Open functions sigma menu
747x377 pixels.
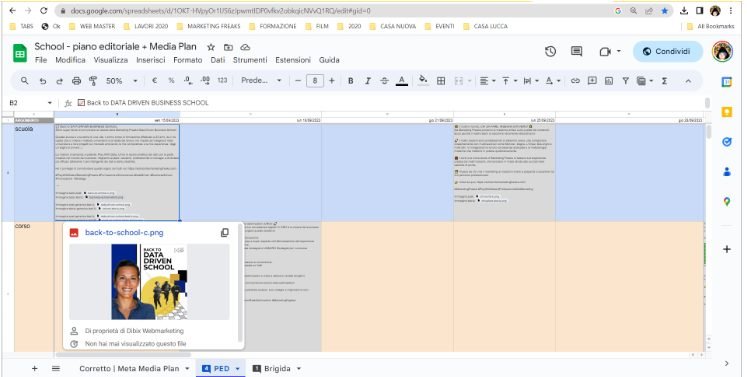click(664, 81)
